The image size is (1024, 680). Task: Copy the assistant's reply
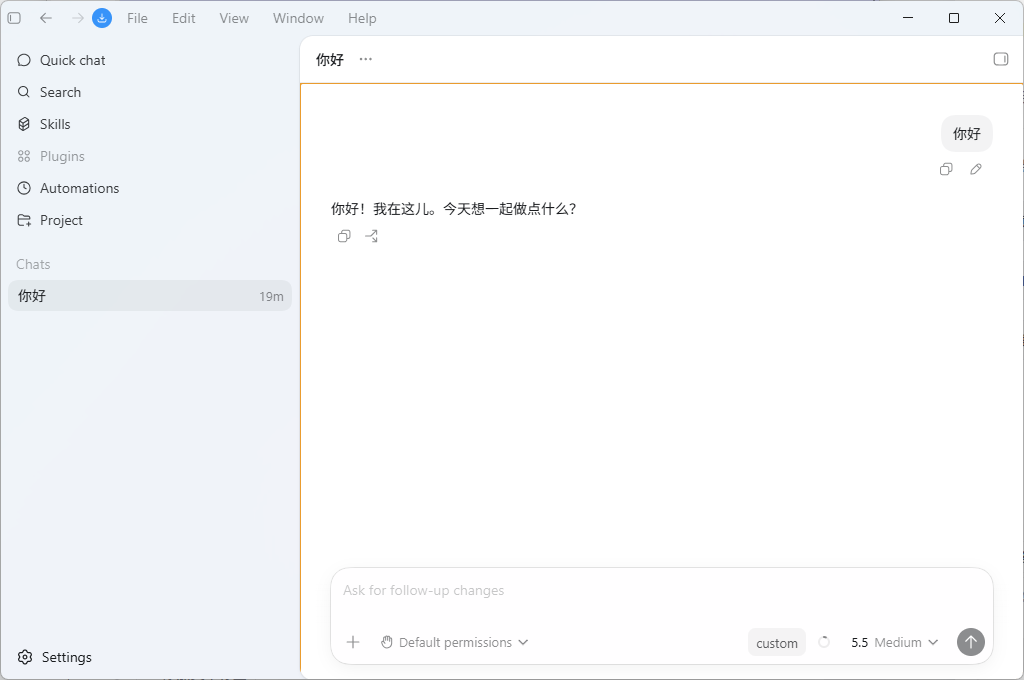click(x=344, y=236)
